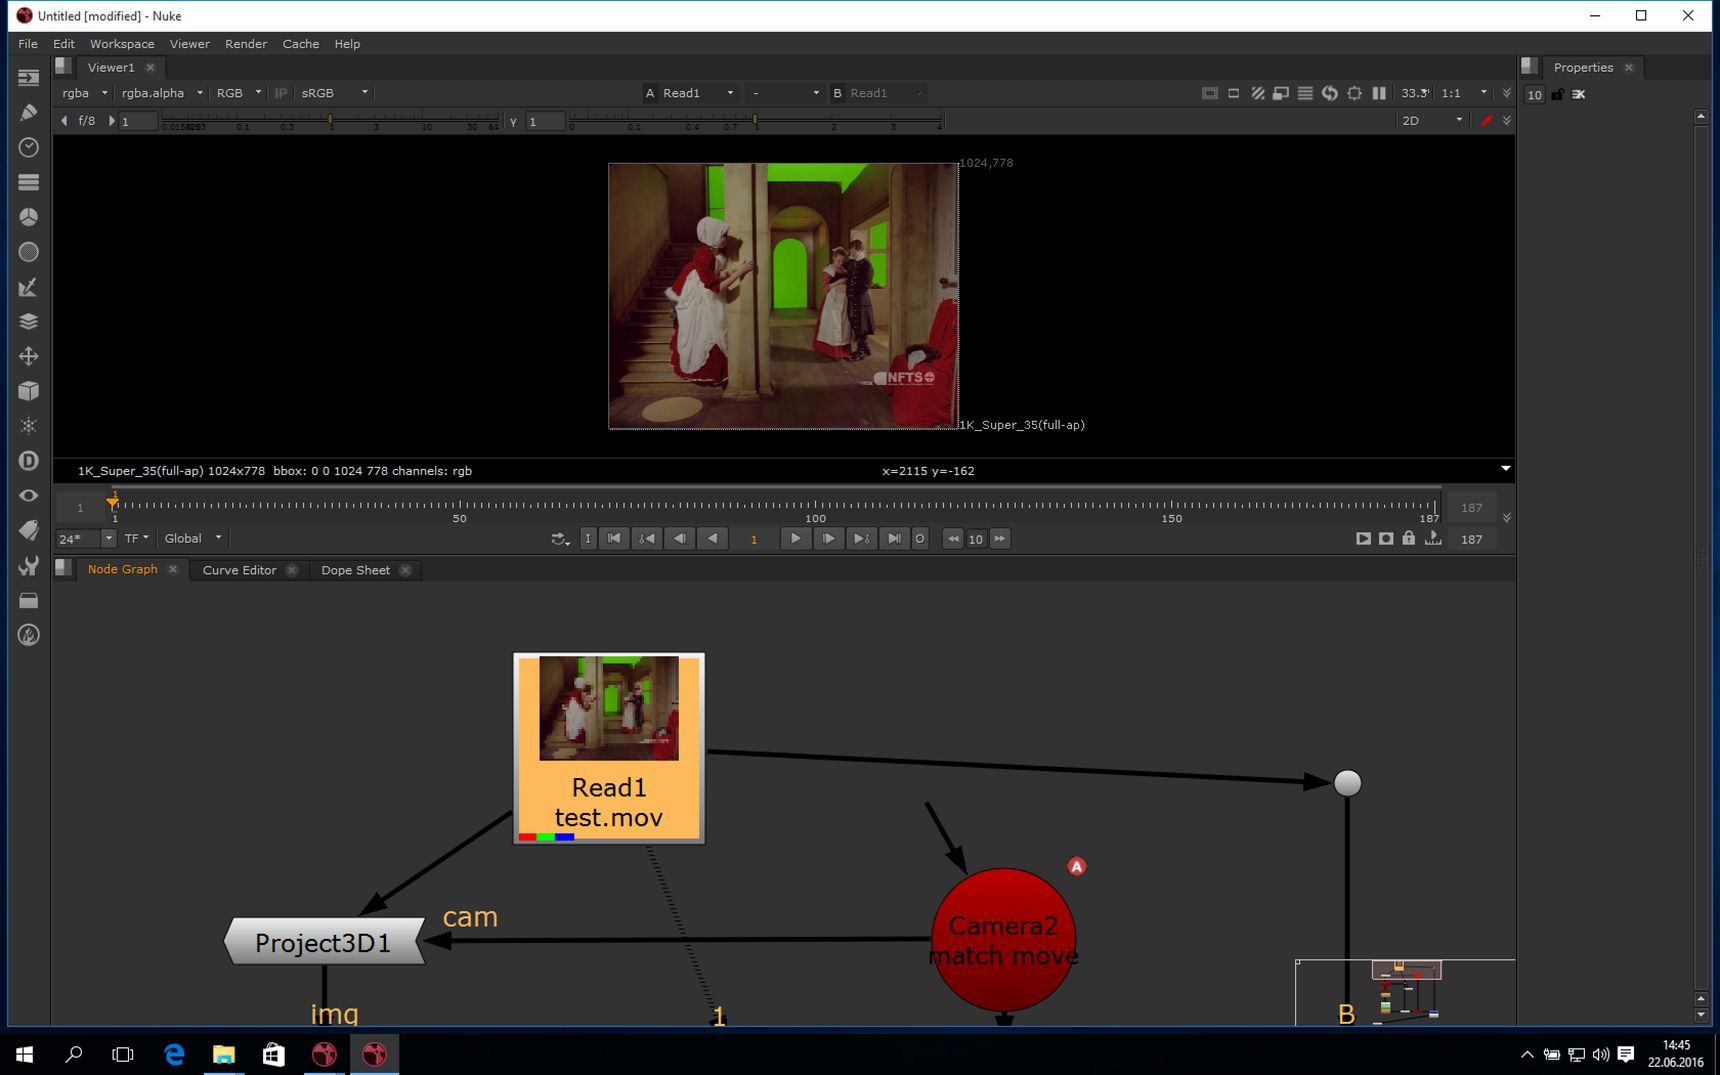The height and width of the screenshot is (1075, 1720).
Task: Open the MetaData nodes tag menu
Action: 28,530
